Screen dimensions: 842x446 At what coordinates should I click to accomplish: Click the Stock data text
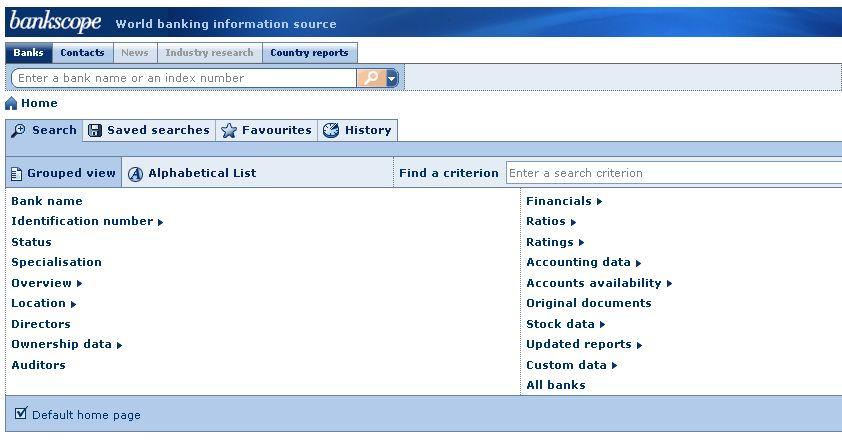point(561,324)
